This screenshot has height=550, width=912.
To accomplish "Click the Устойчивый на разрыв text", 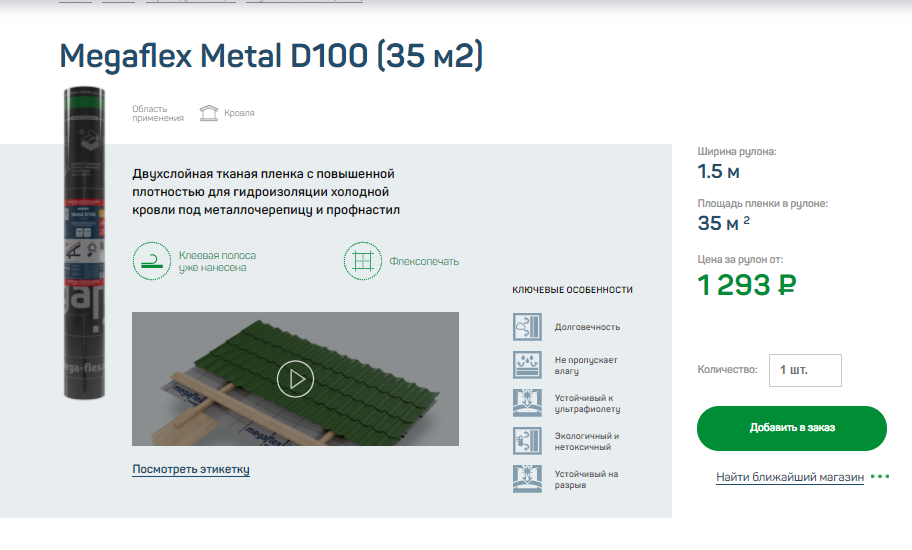I will (x=586, y=479).
